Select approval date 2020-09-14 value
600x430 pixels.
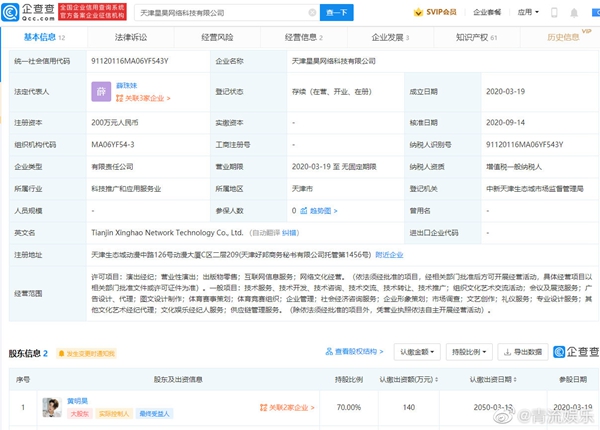pos(505,123)
